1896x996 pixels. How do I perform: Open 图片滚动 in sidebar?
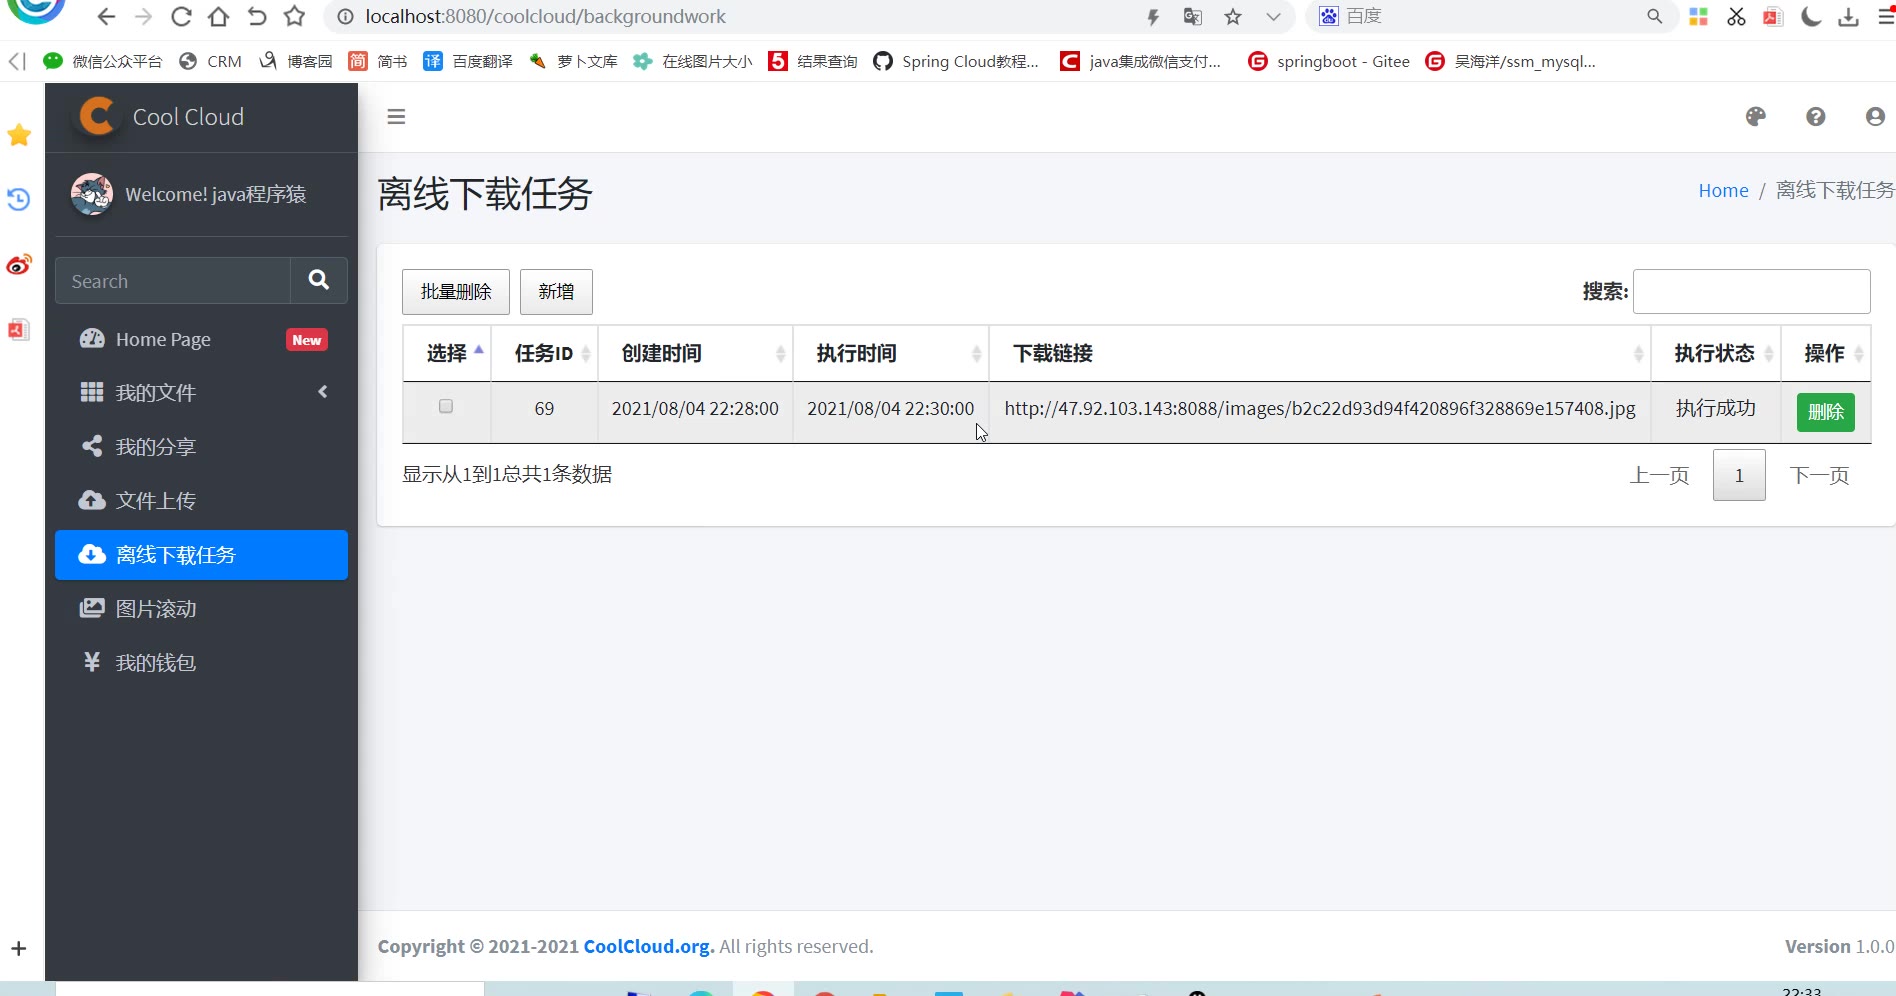tap(201, 608)
